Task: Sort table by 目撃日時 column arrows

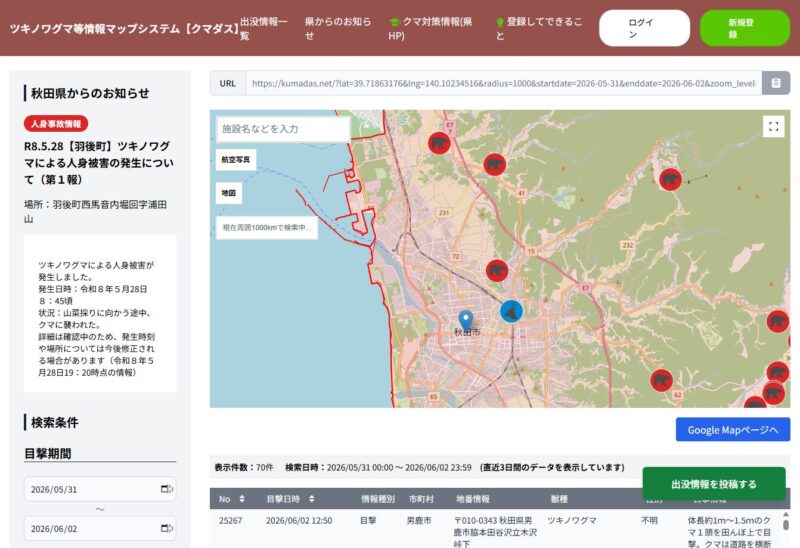Action: point(311,499)
